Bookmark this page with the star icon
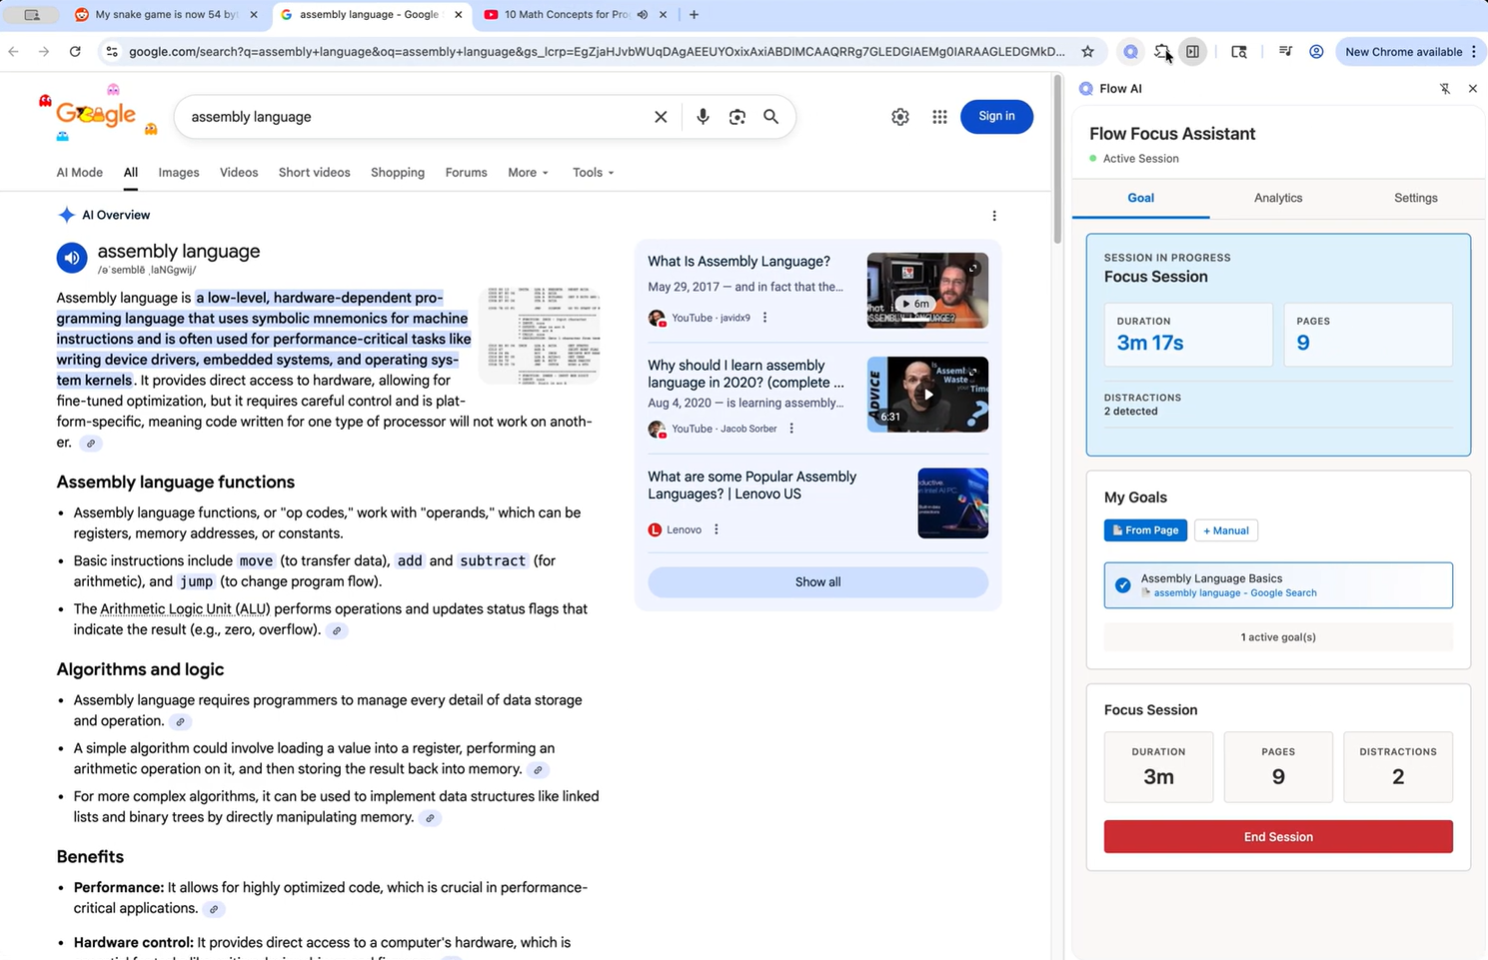The image size is (1488, 960). coord(1088,52)
